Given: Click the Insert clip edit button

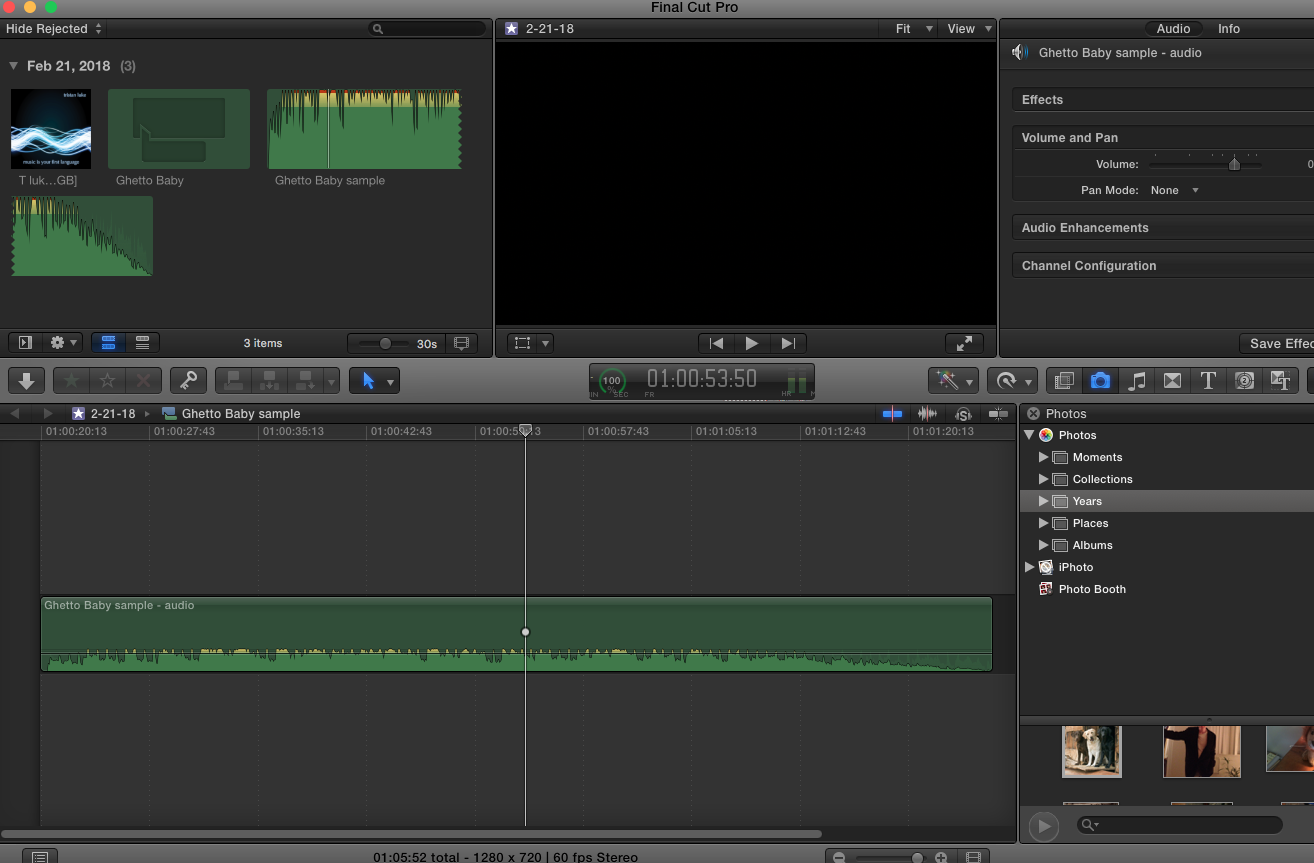Looking at the screenshot, I should [269, 380].
